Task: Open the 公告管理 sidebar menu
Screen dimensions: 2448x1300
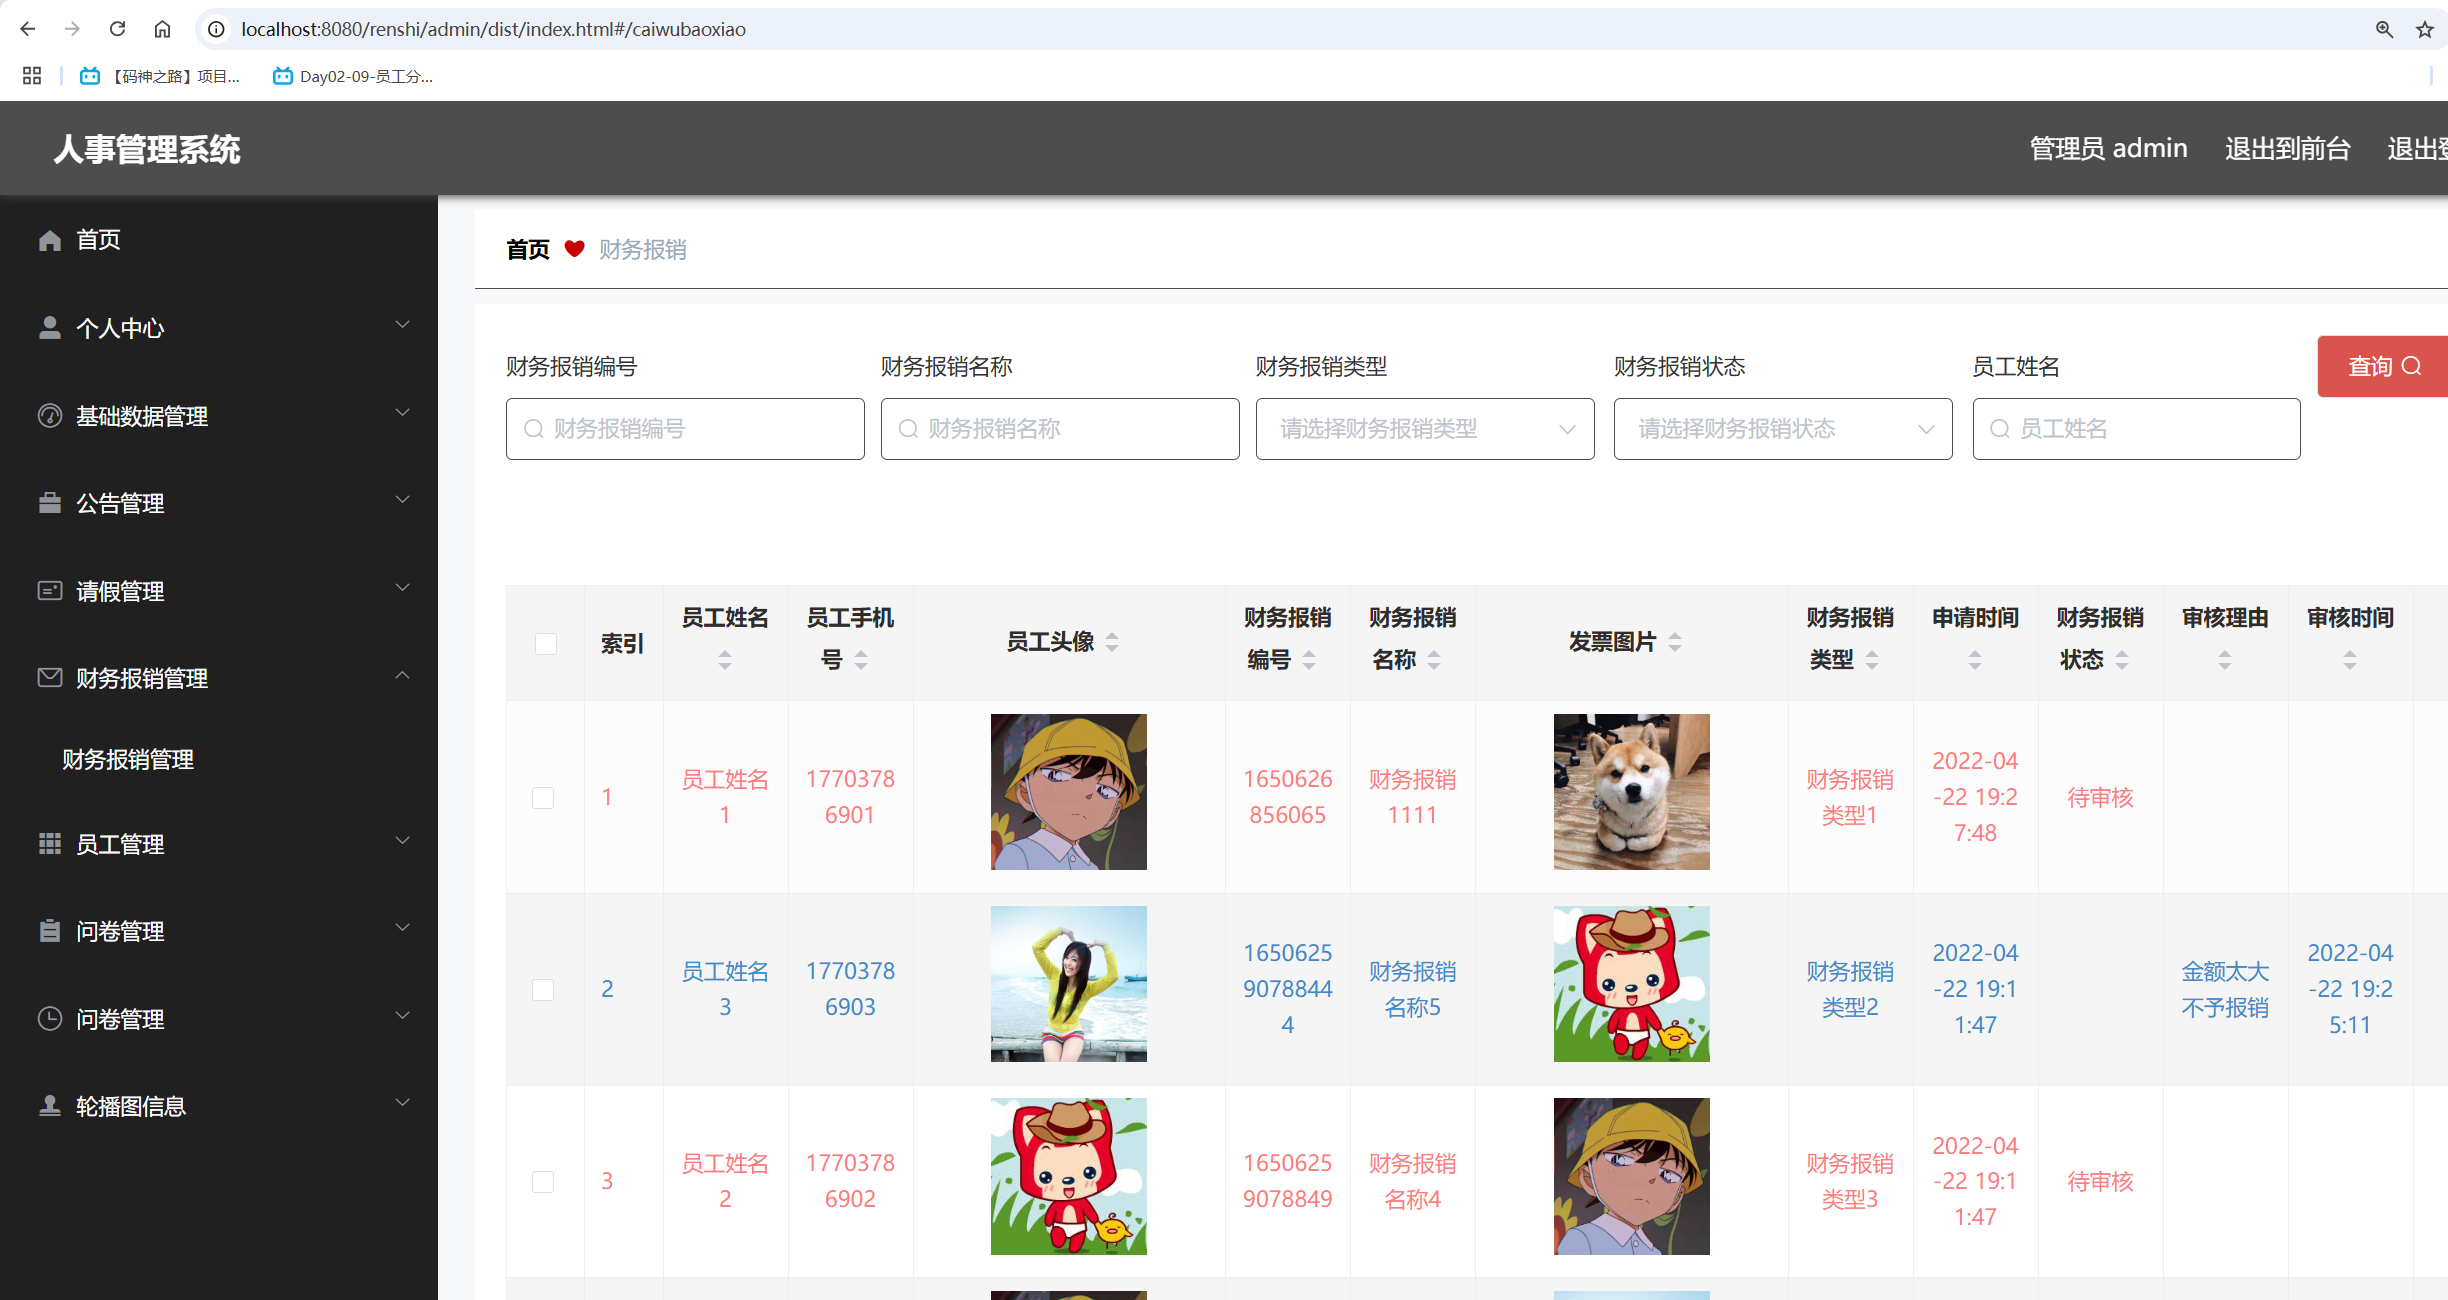Action: [x=219, y=503]
